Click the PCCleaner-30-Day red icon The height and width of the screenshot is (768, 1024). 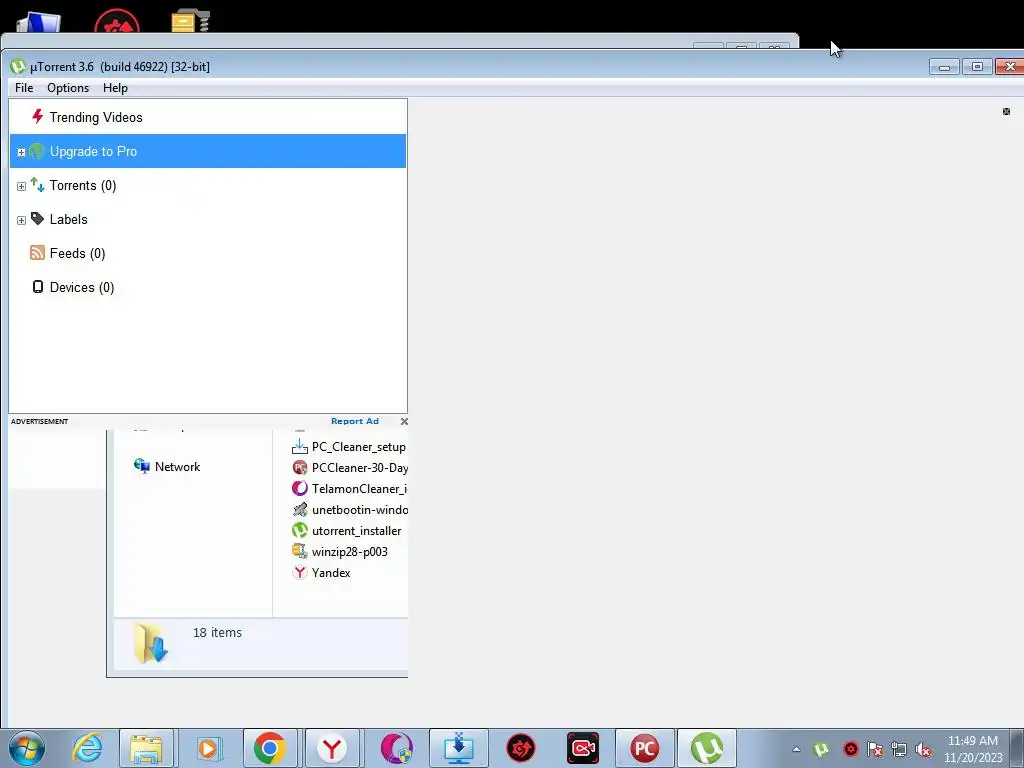(300, 468)
